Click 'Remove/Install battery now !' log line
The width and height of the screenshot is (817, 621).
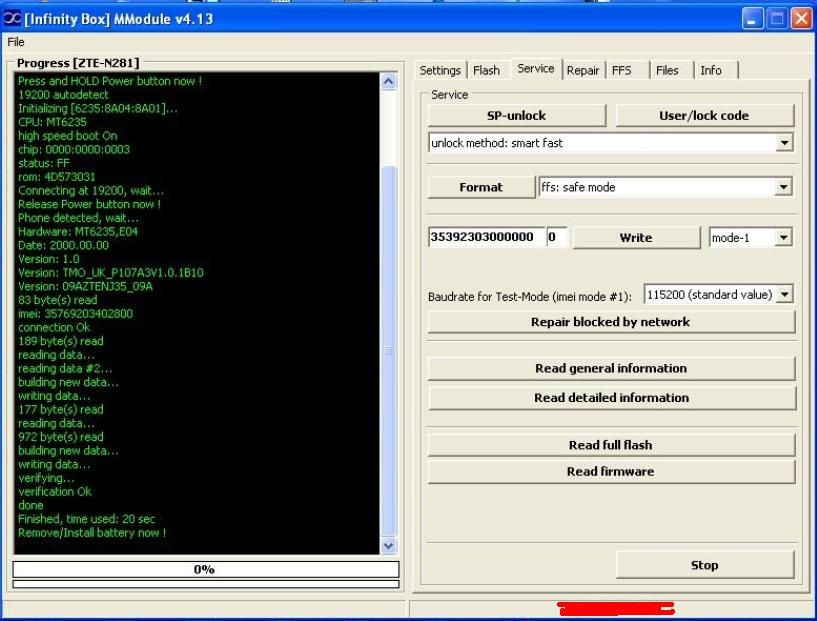pos(92,532)
